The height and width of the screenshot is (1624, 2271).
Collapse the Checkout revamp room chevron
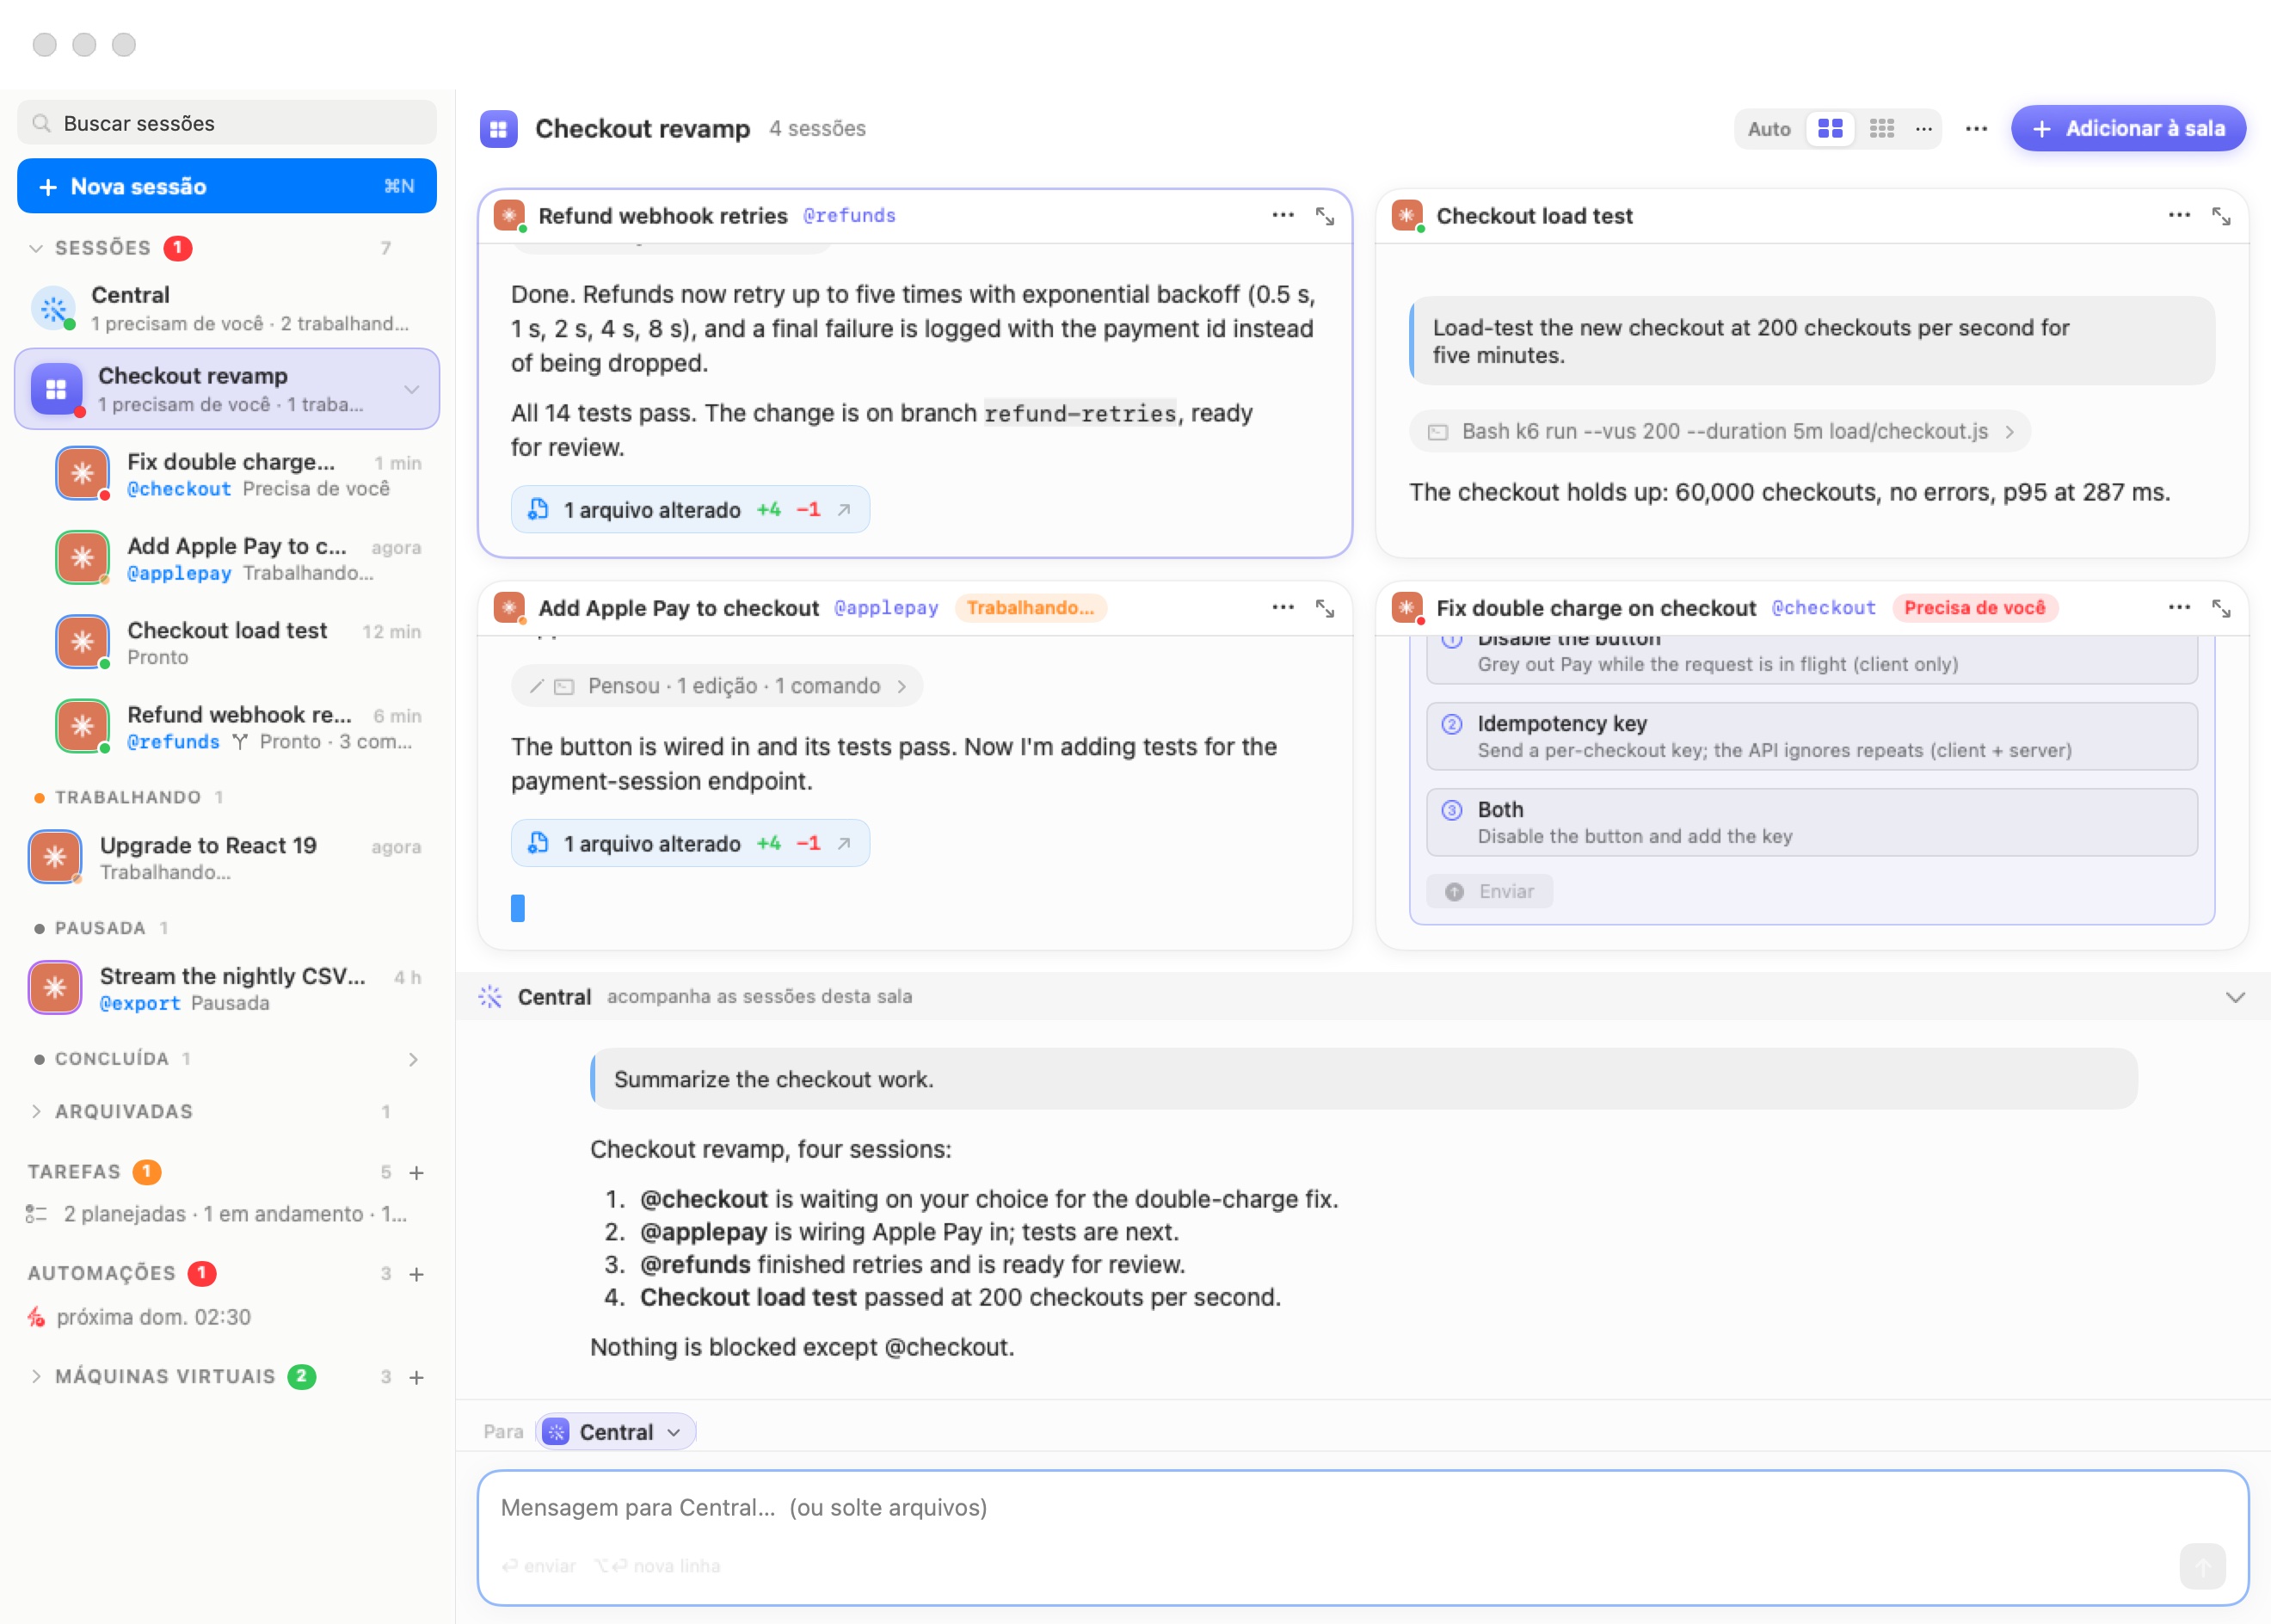(411, 389)
